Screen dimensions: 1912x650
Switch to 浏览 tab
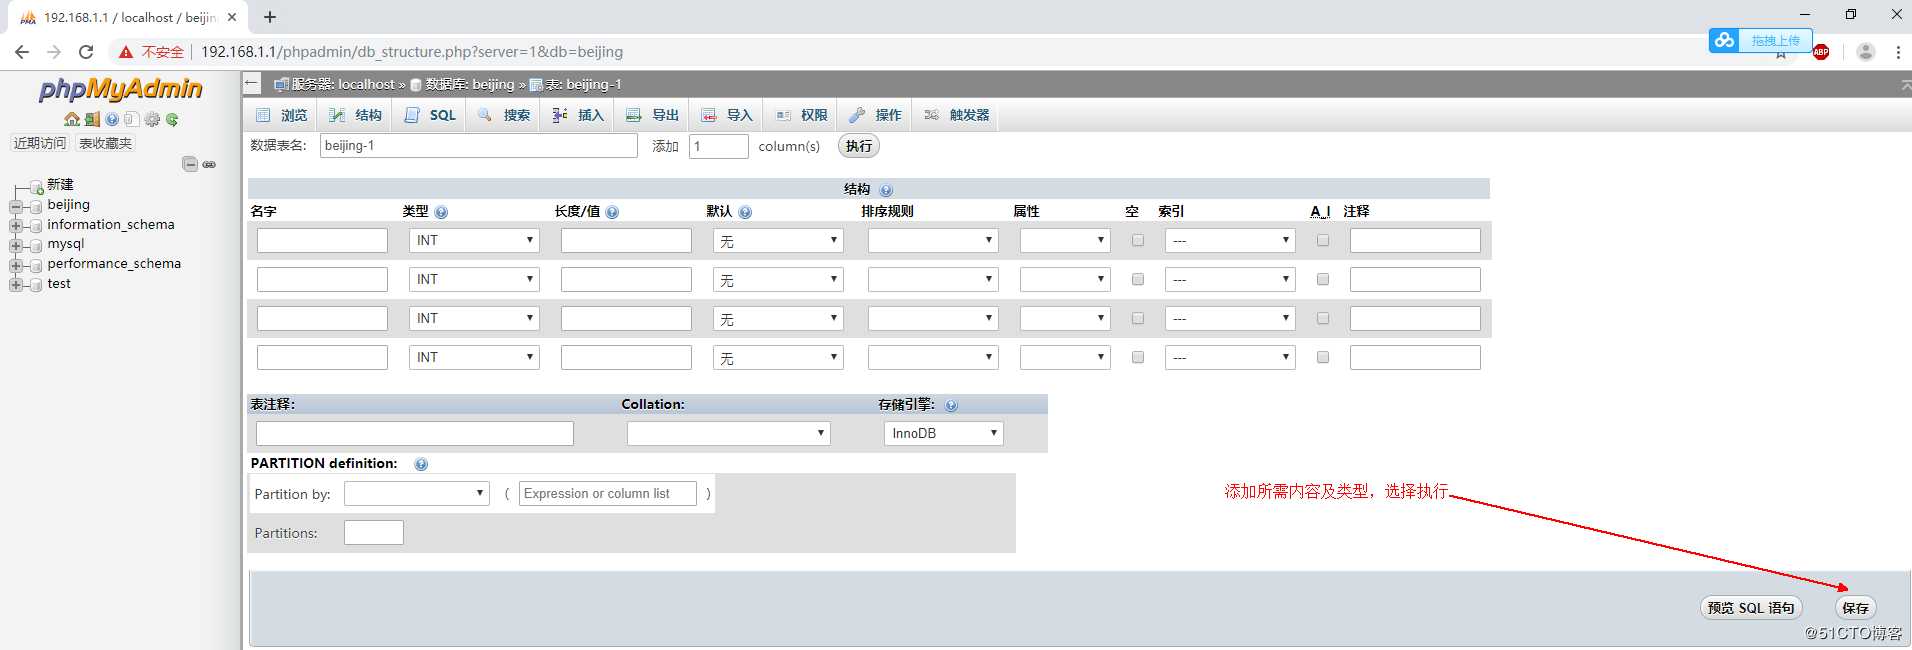(x=282, y=115)
